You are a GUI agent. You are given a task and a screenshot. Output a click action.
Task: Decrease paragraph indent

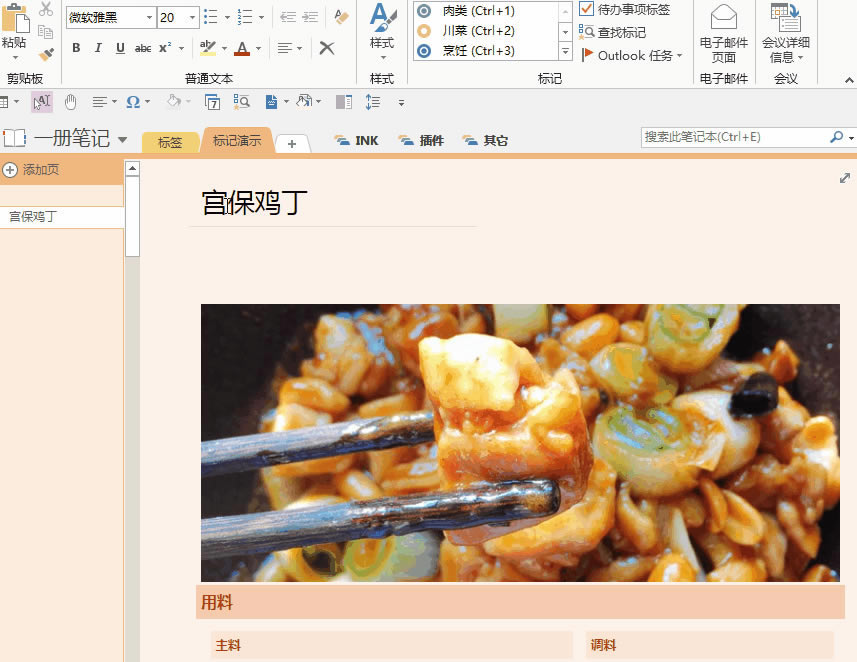point(287,17)
